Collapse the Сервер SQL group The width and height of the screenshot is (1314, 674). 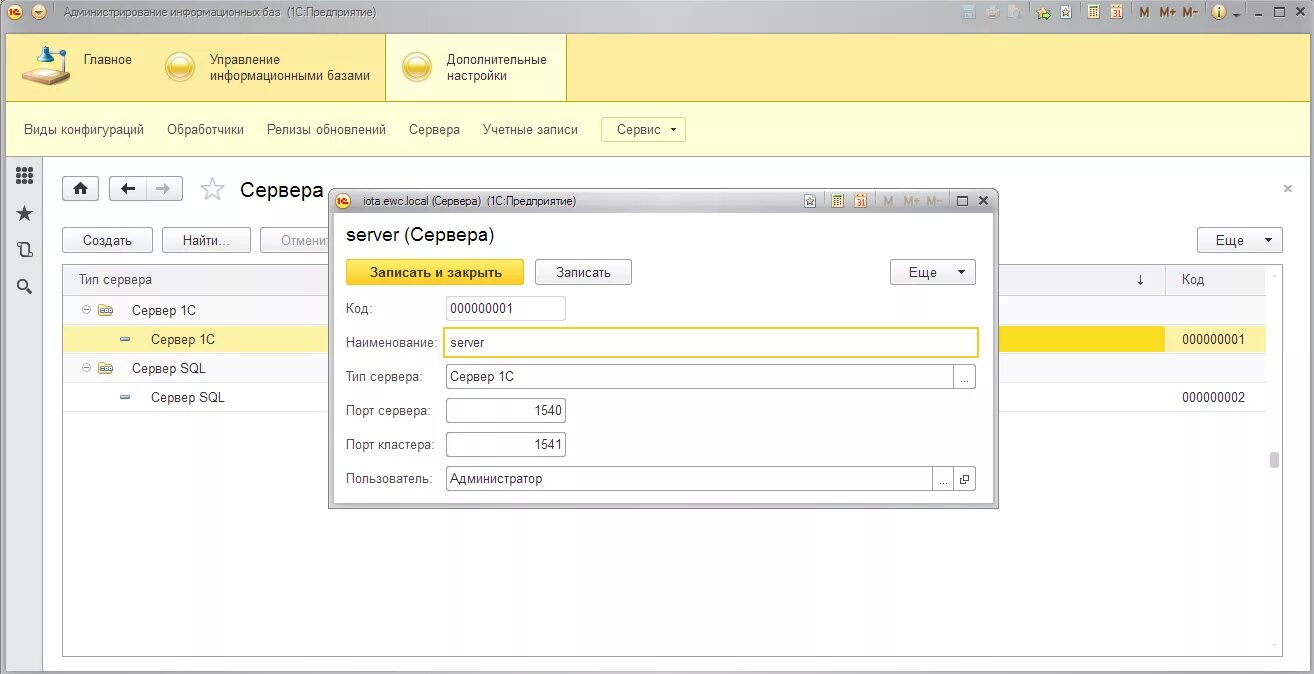coord(87,368)
